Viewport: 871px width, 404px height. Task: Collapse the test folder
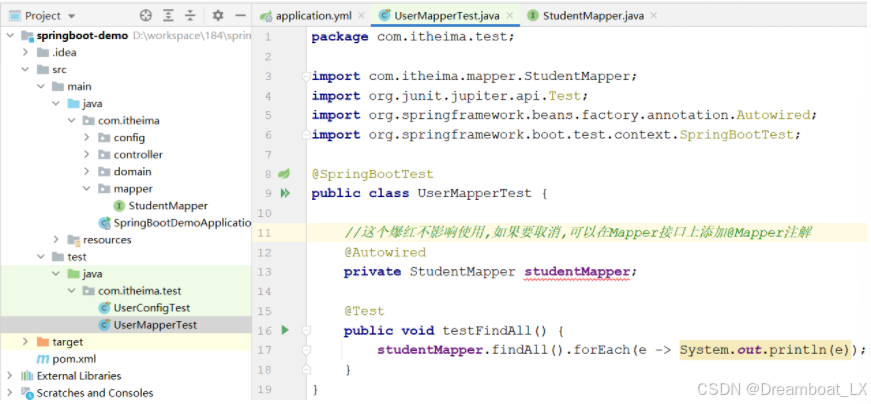click(41, 257)
